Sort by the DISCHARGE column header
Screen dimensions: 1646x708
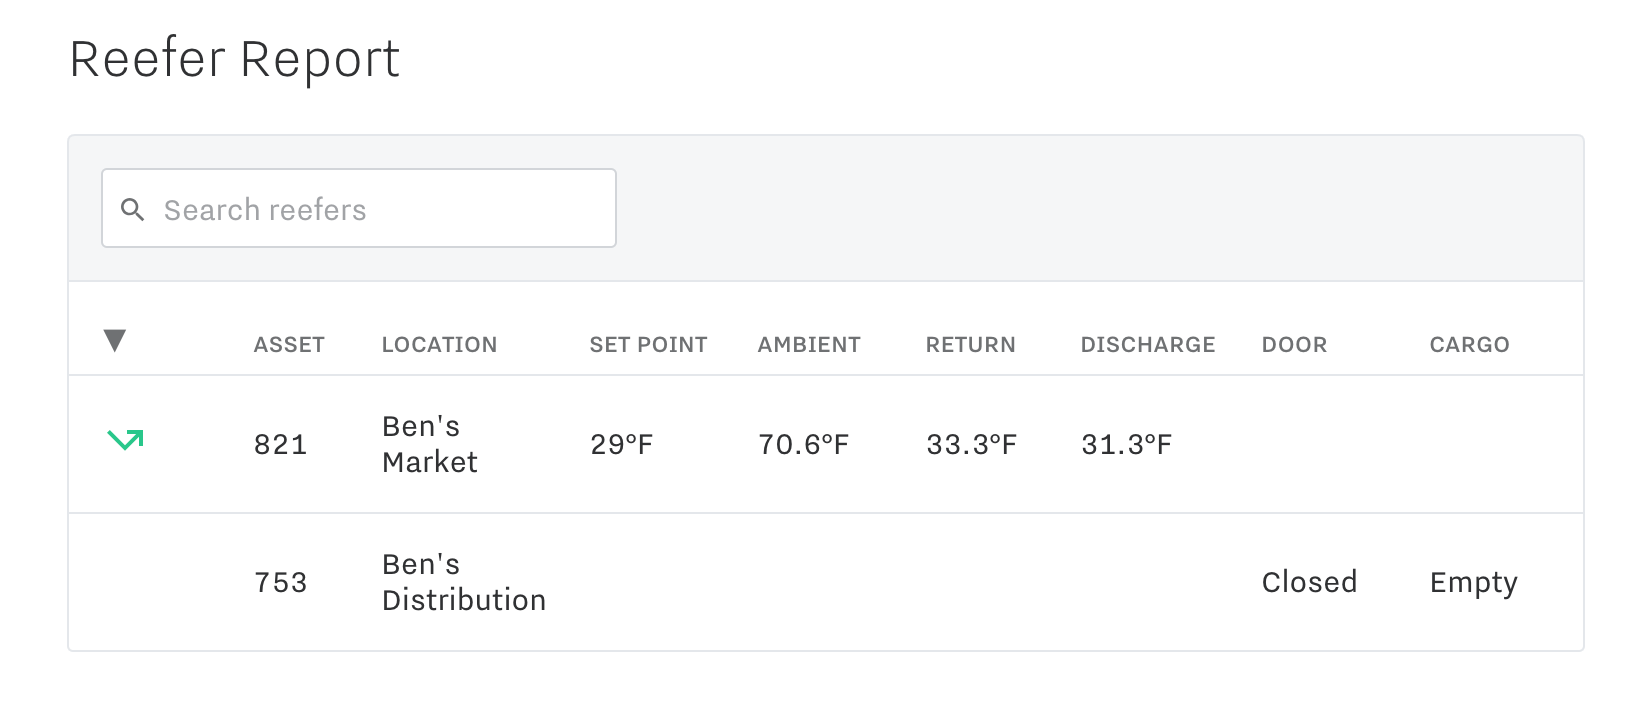(x=1147, y=344)
